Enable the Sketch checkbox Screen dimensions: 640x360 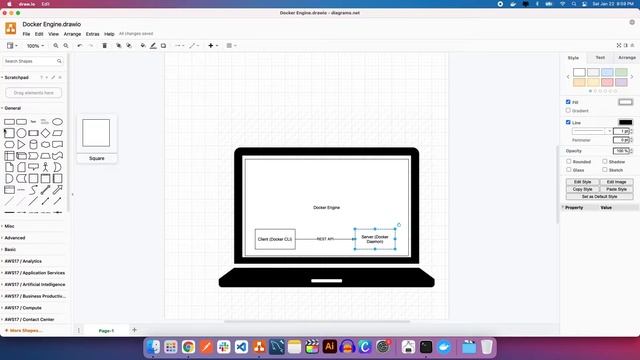coord(604,169)
